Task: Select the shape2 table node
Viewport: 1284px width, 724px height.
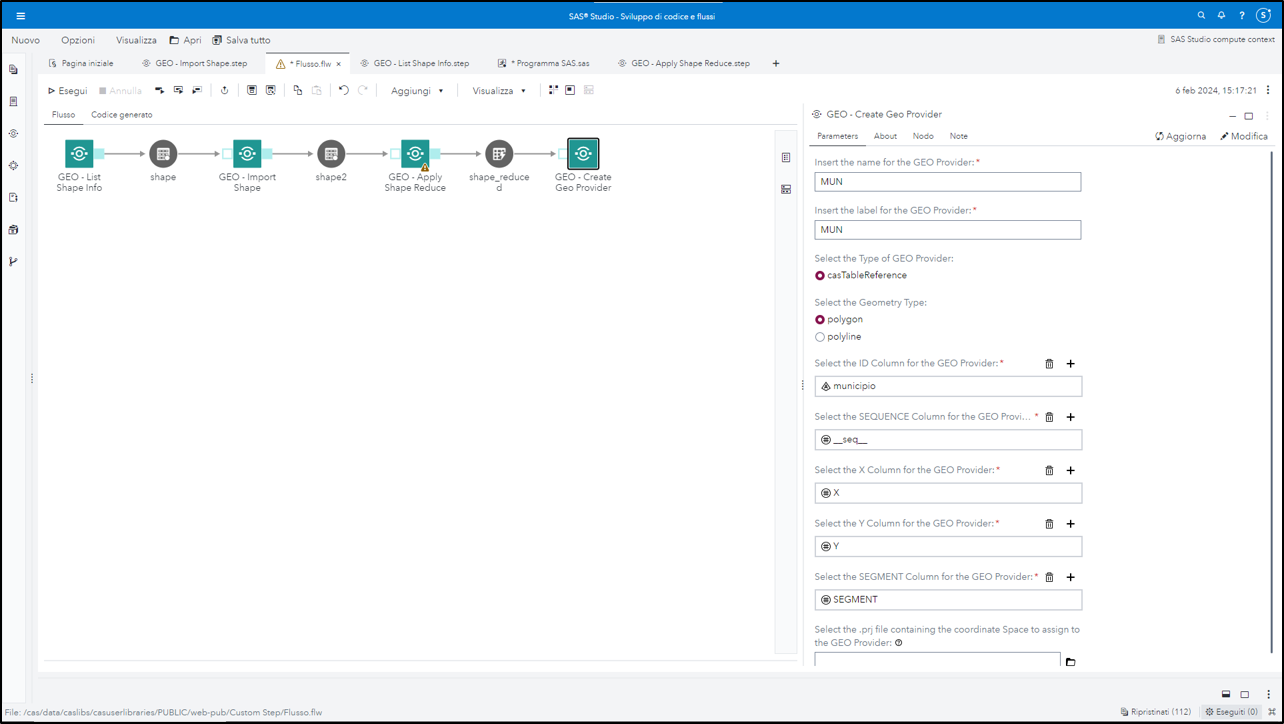Action: (331, 154)
